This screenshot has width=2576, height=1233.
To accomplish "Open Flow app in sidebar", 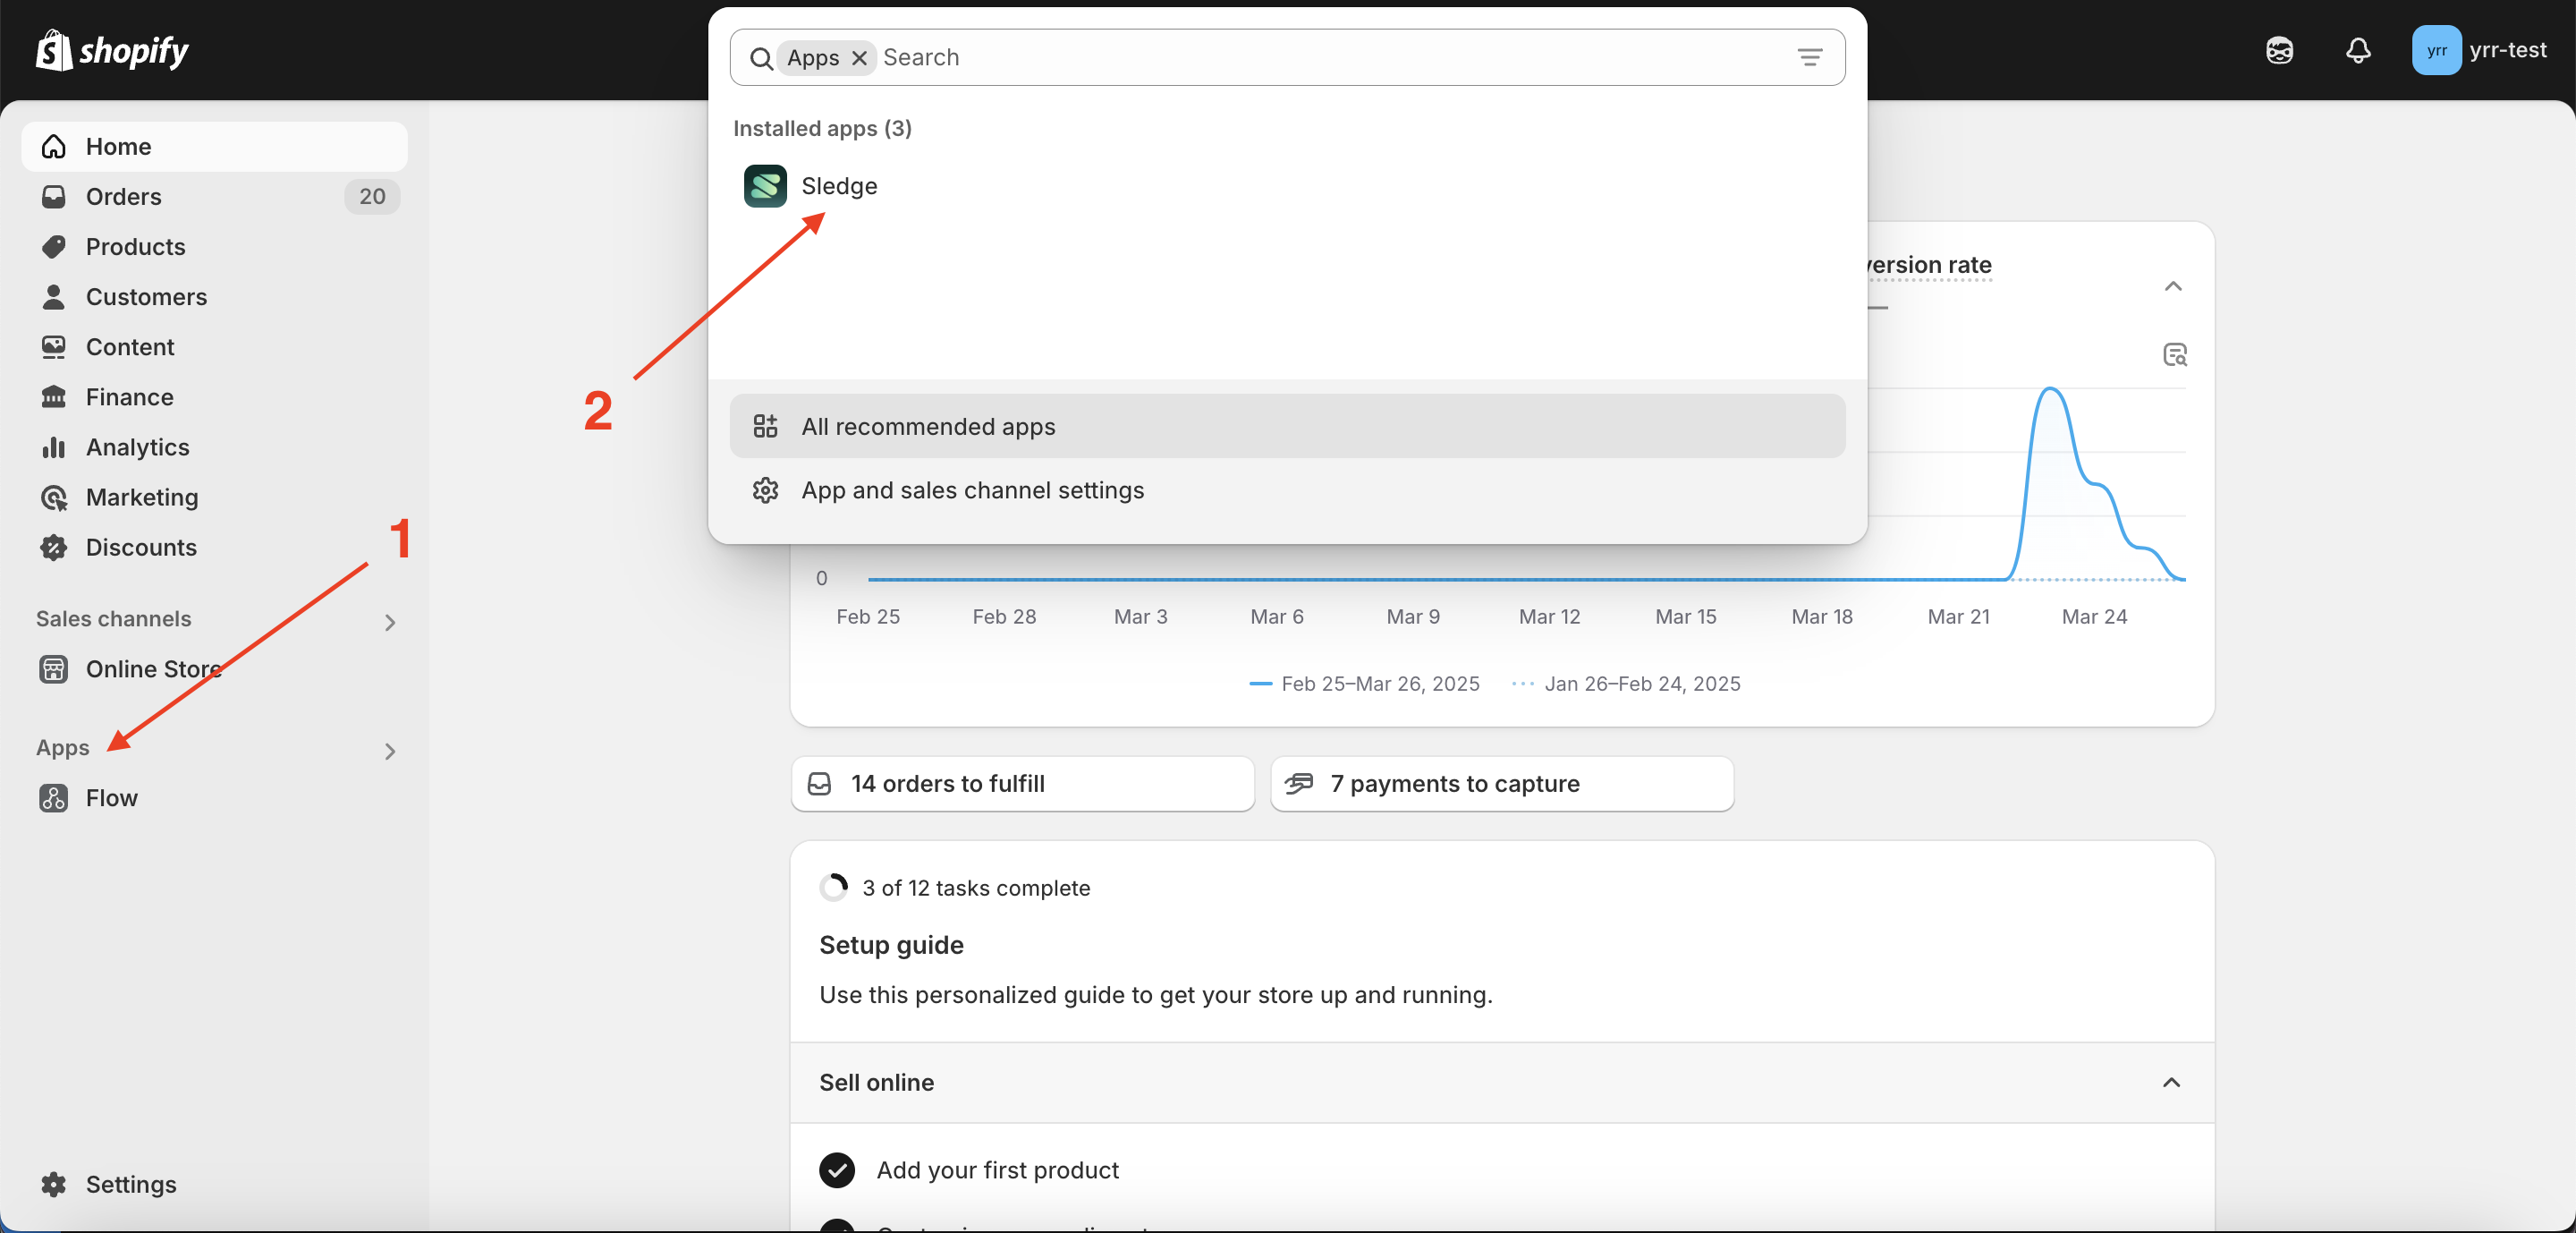I will [x=111, y=798].
